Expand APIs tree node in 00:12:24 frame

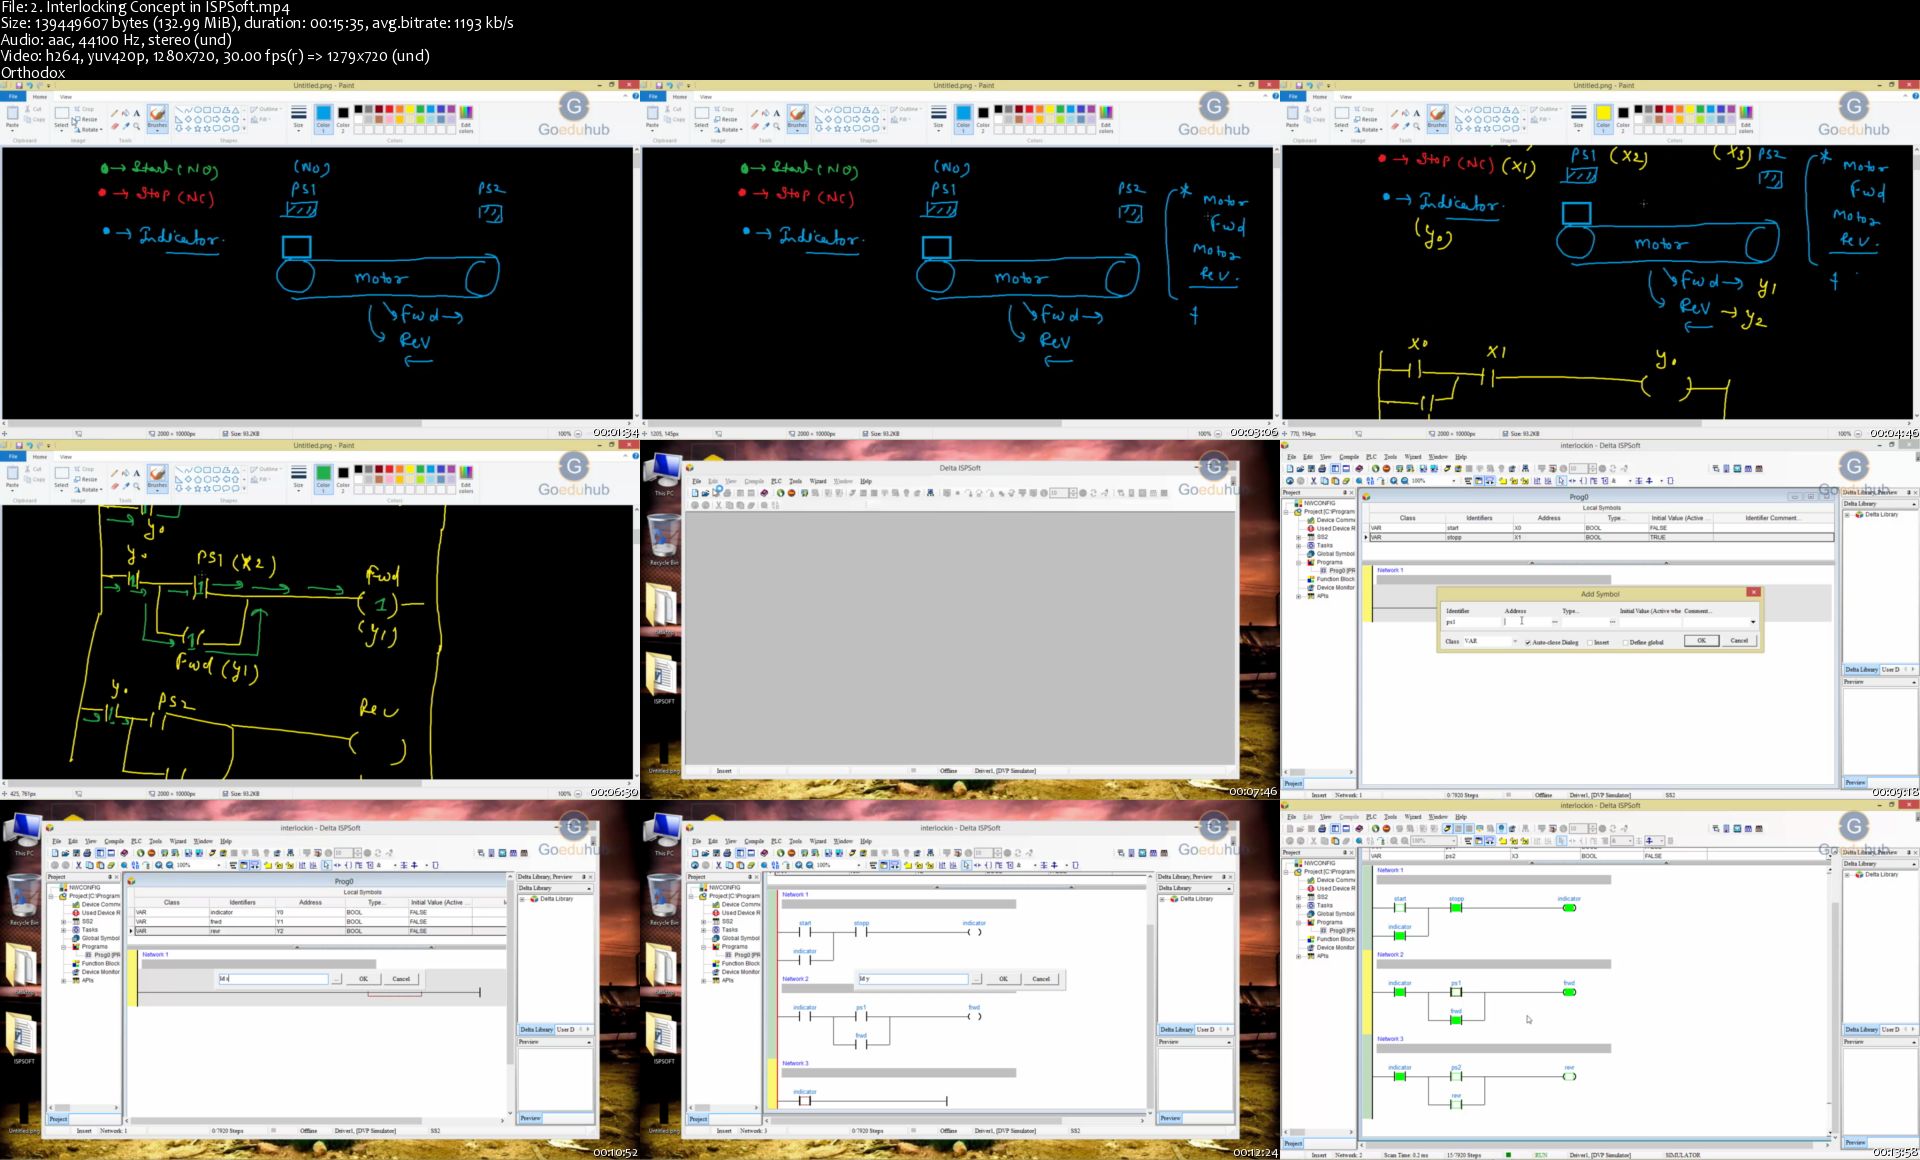(x=703, y=980)
